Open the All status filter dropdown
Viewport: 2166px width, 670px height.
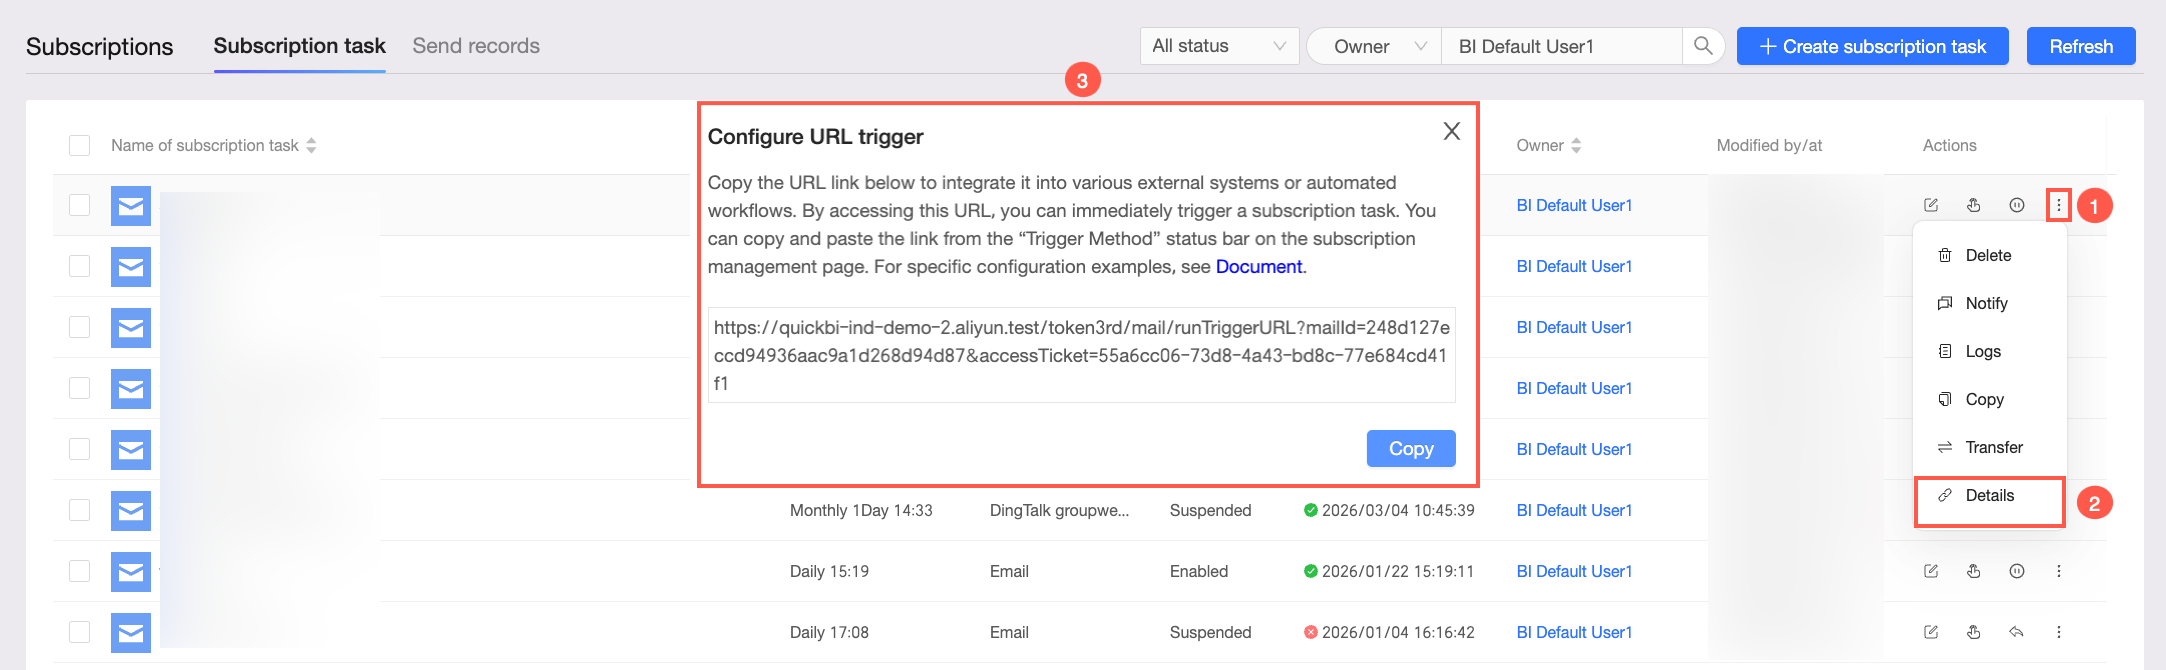(1219, 46)
